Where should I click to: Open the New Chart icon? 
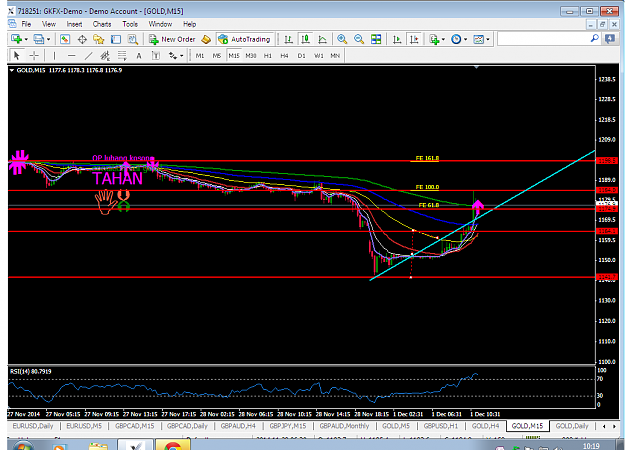tap(16, 39)
